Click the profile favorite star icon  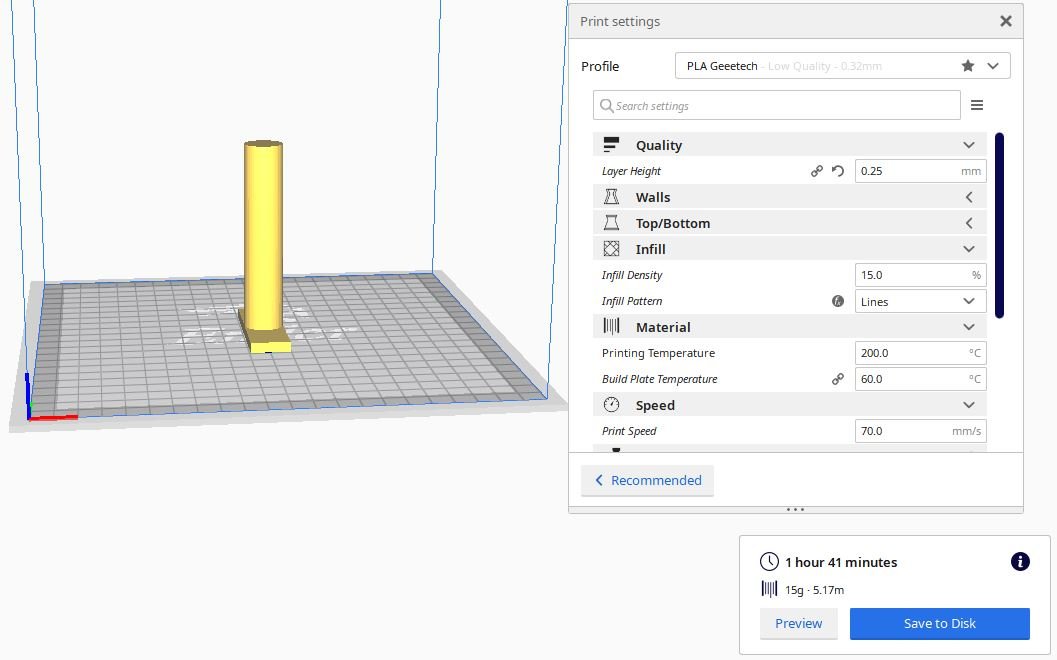967,66
